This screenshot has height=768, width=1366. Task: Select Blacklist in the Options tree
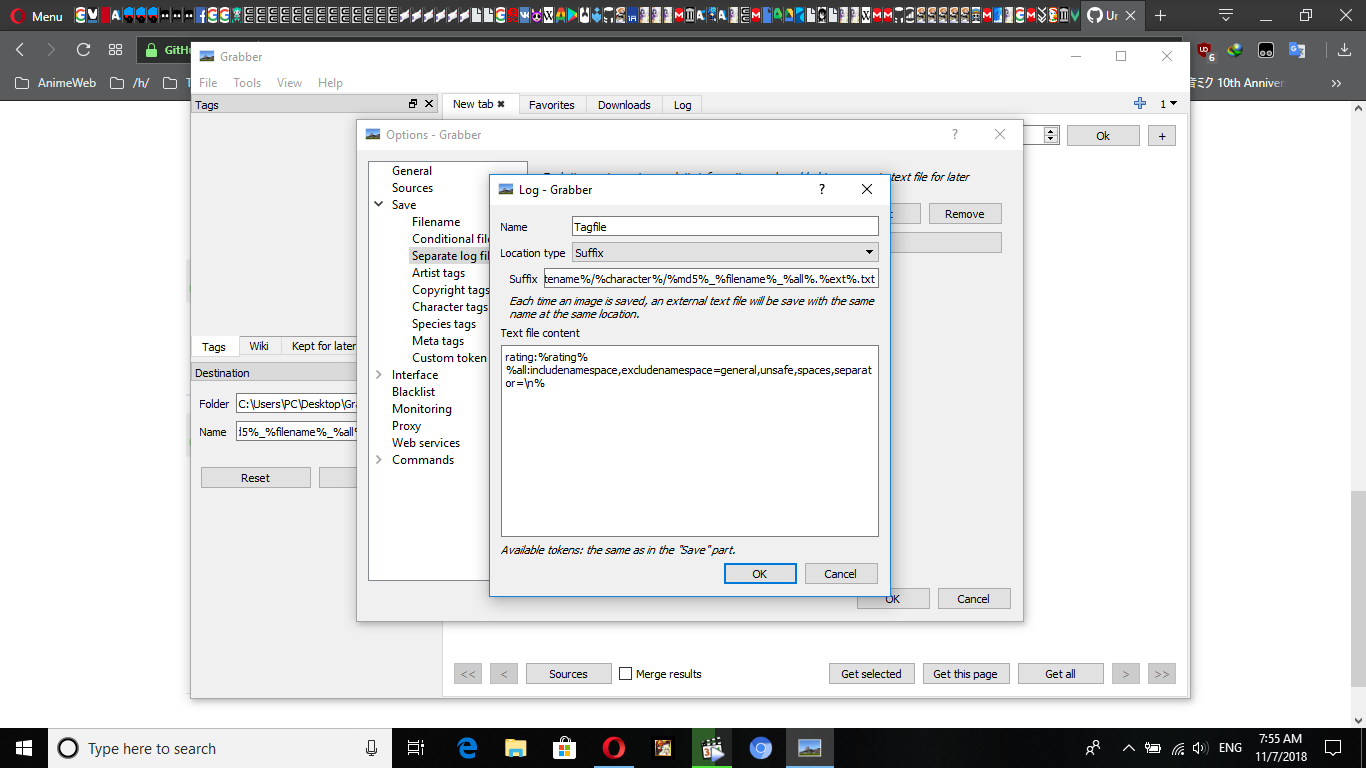[x=413, y=392]
